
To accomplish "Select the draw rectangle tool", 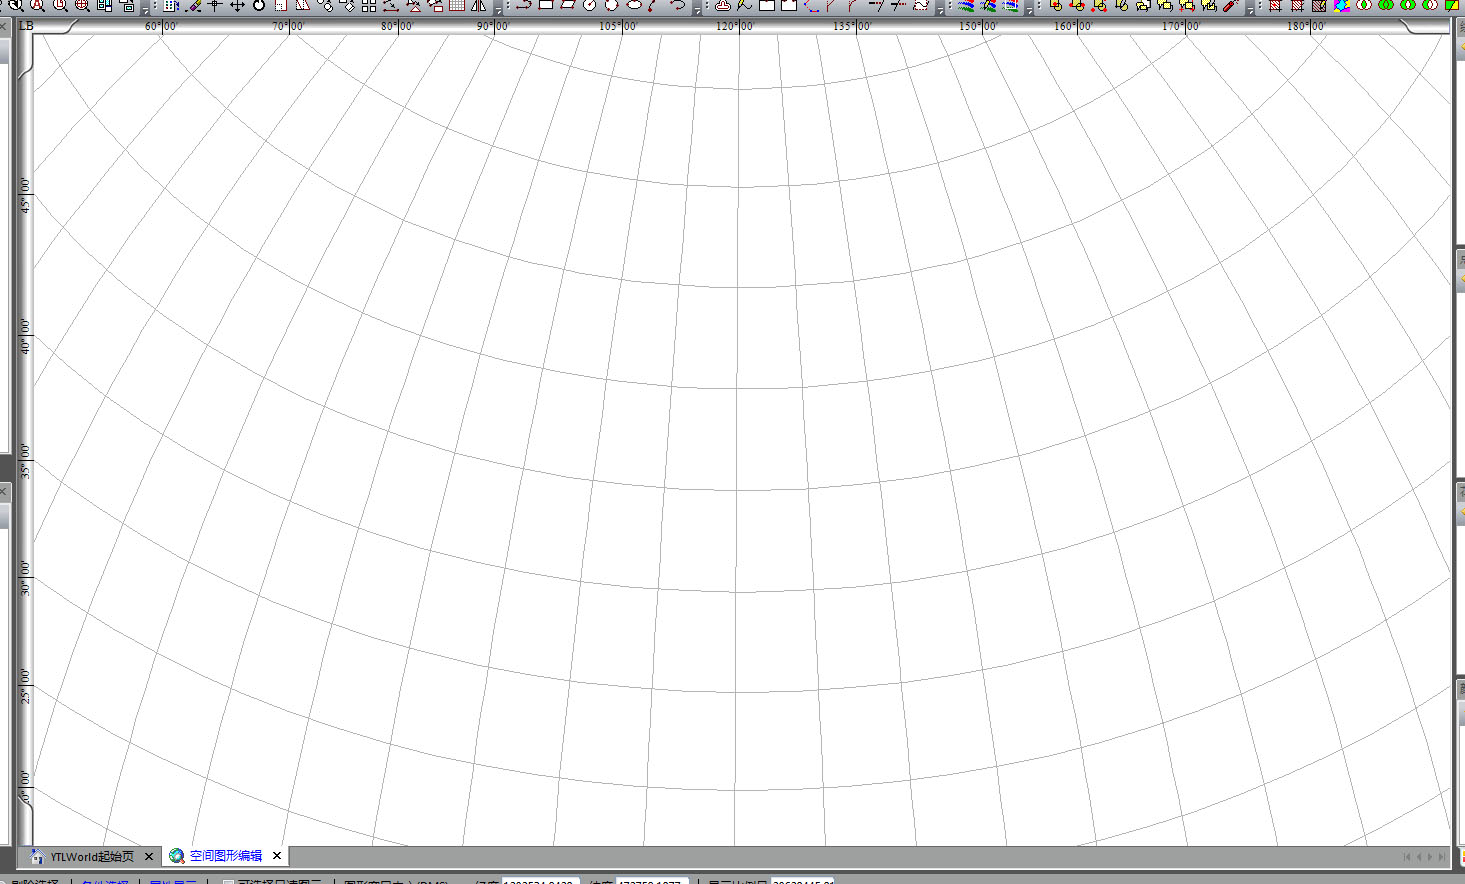I will point(546,5).
